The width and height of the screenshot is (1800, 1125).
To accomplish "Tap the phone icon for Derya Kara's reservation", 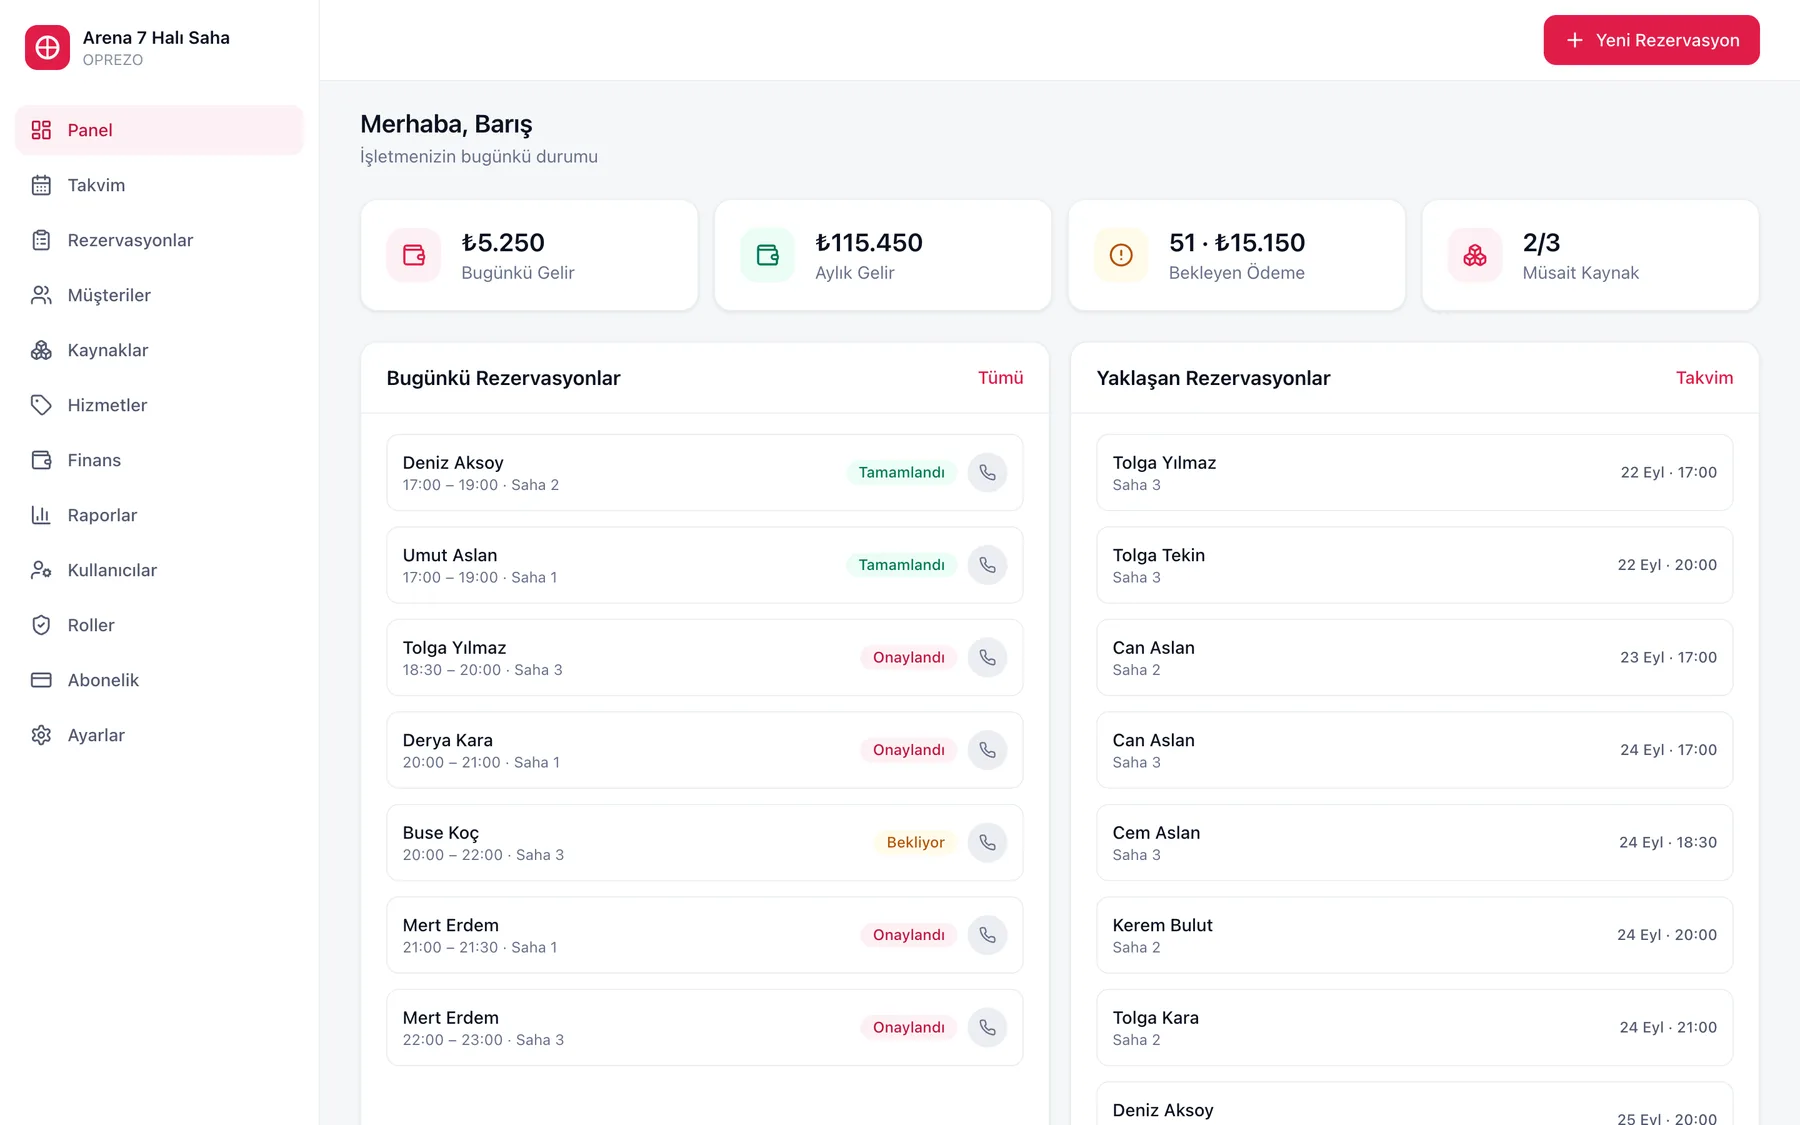I will coord(987,750).
